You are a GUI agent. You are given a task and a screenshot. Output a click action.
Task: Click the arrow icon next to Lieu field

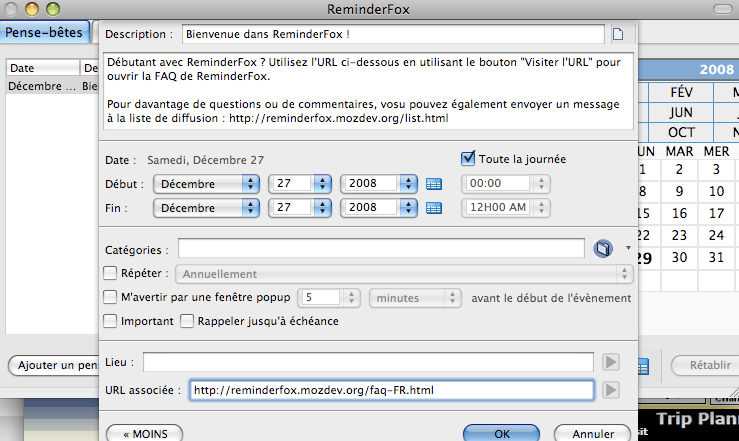tap(609, 361)
